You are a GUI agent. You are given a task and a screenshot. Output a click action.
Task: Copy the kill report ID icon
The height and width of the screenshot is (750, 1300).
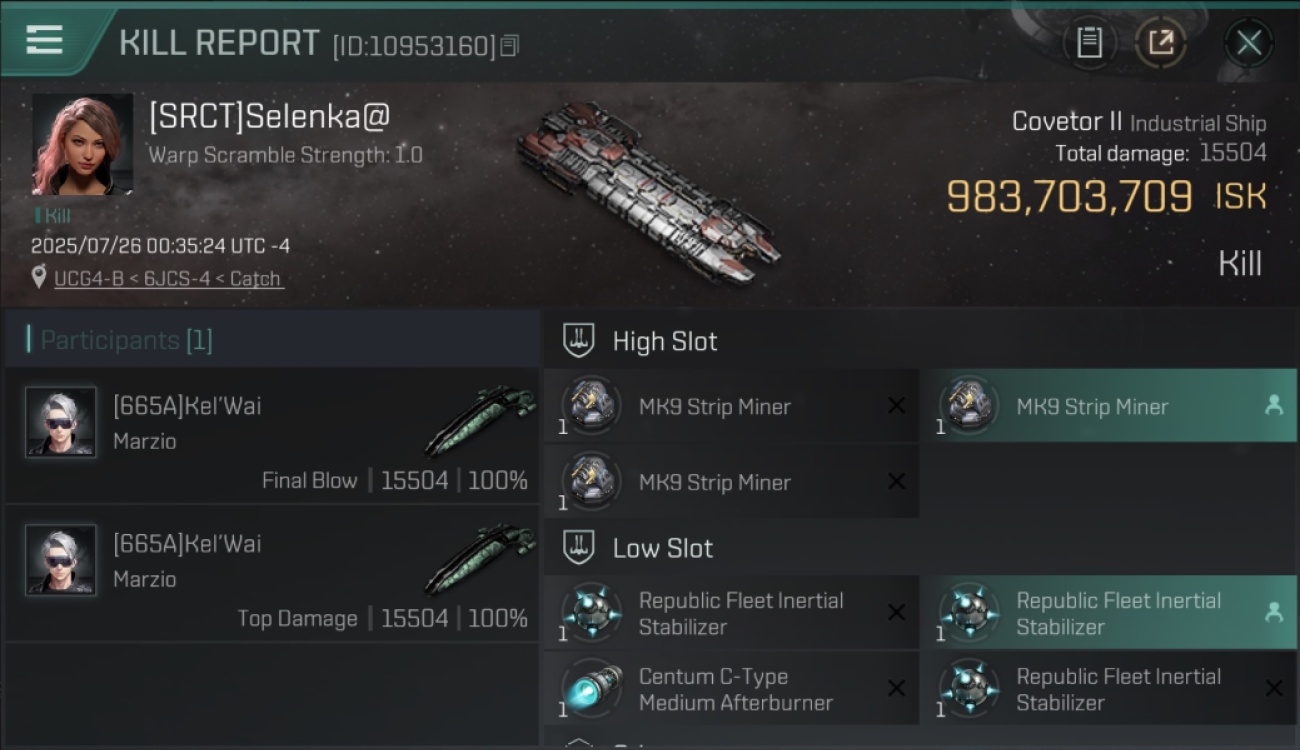510,46
